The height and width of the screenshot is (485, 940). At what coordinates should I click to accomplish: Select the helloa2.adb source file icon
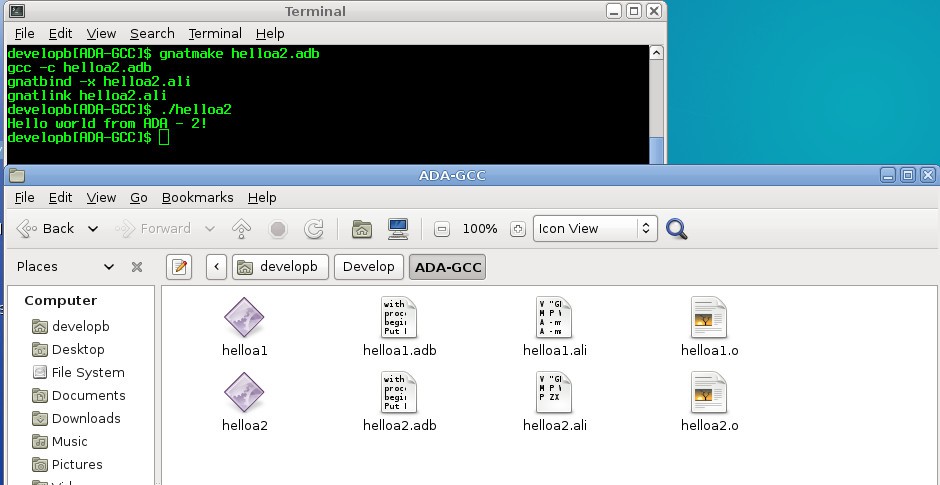[399, 393]
